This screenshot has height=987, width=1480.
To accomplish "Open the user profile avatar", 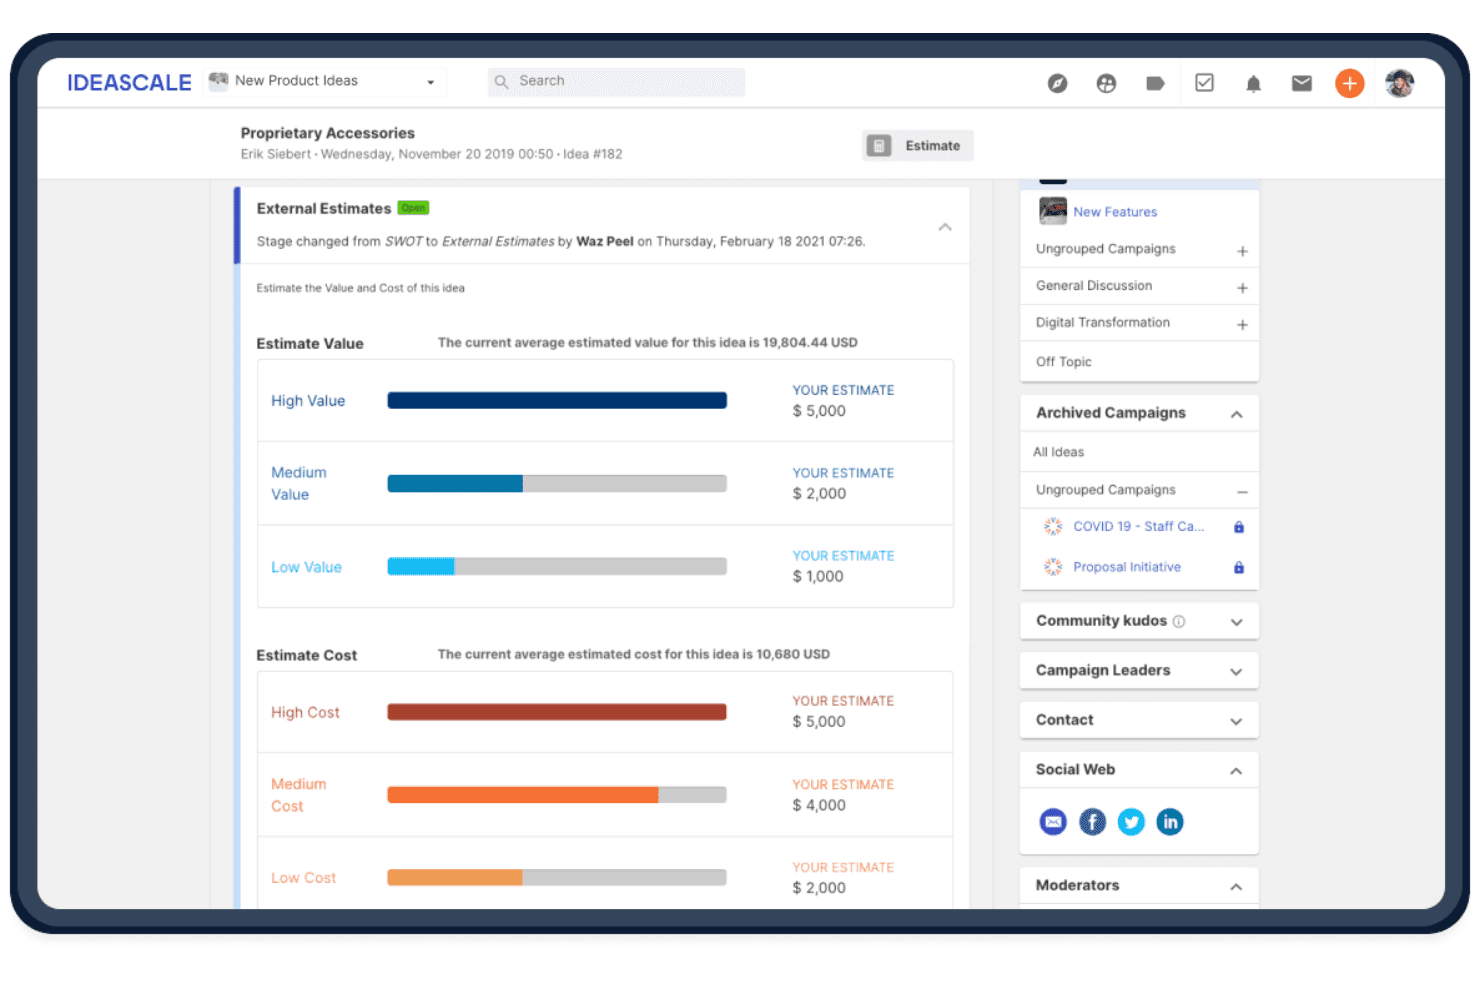I will [1399, 83].
